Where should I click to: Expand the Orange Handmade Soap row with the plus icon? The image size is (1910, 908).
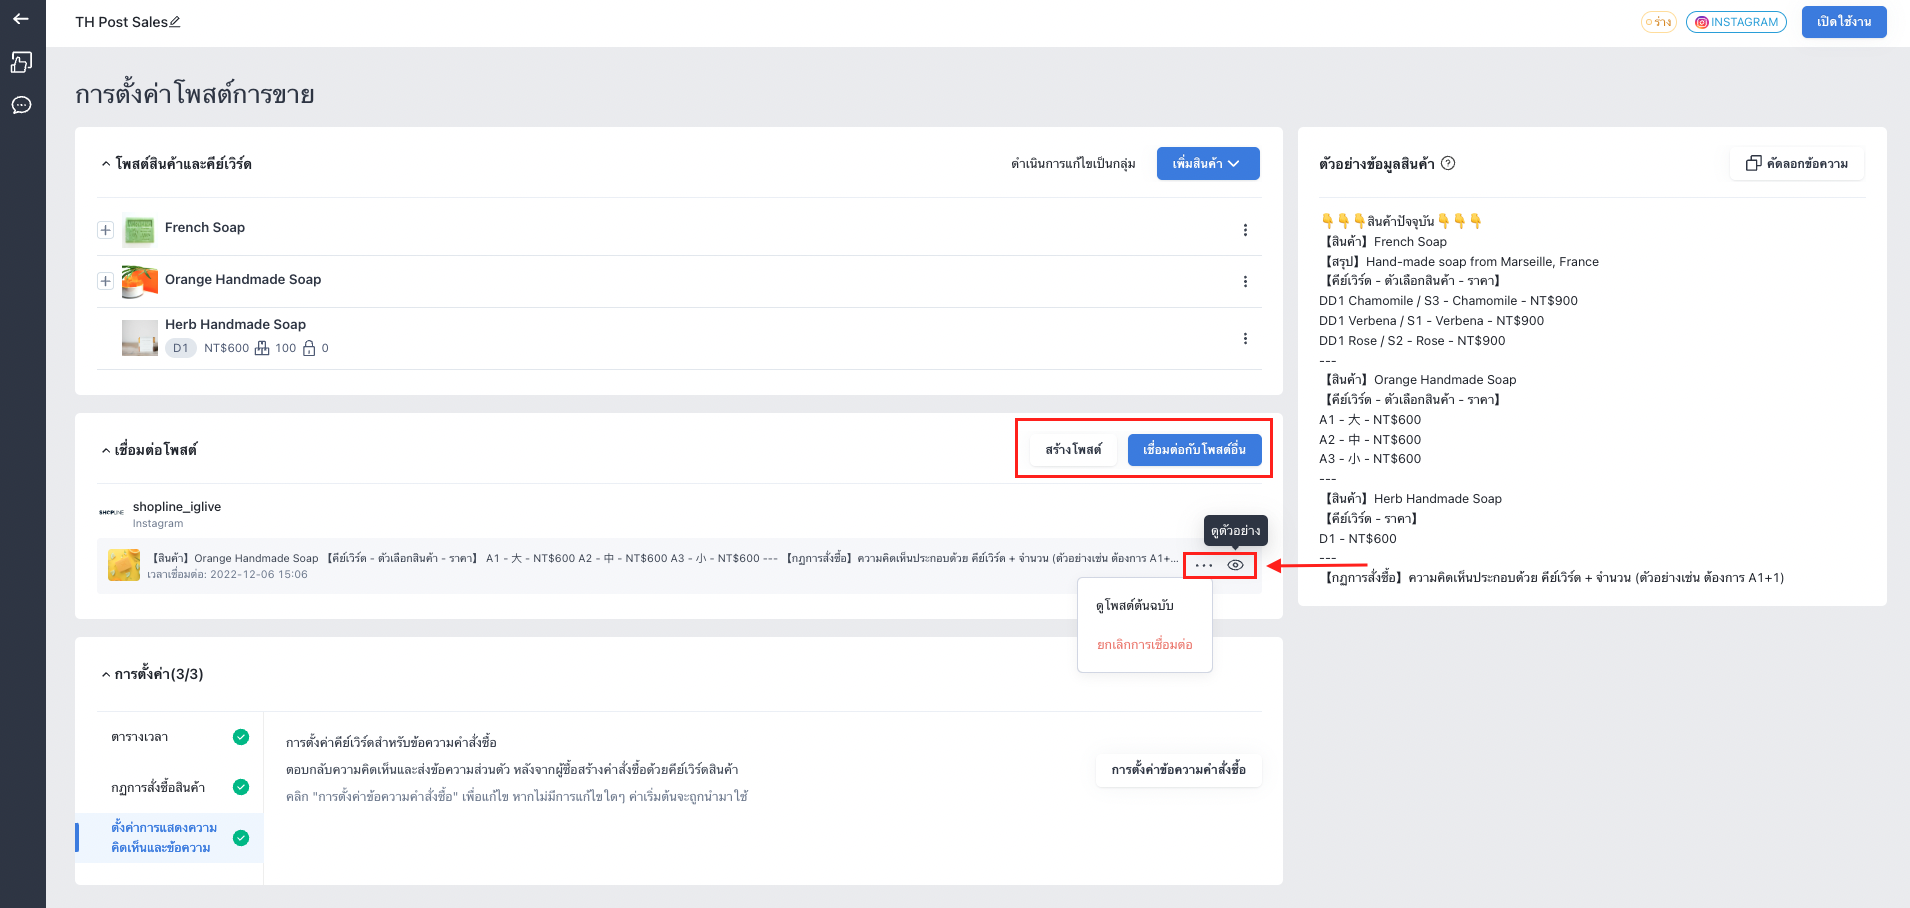(105, 282)
